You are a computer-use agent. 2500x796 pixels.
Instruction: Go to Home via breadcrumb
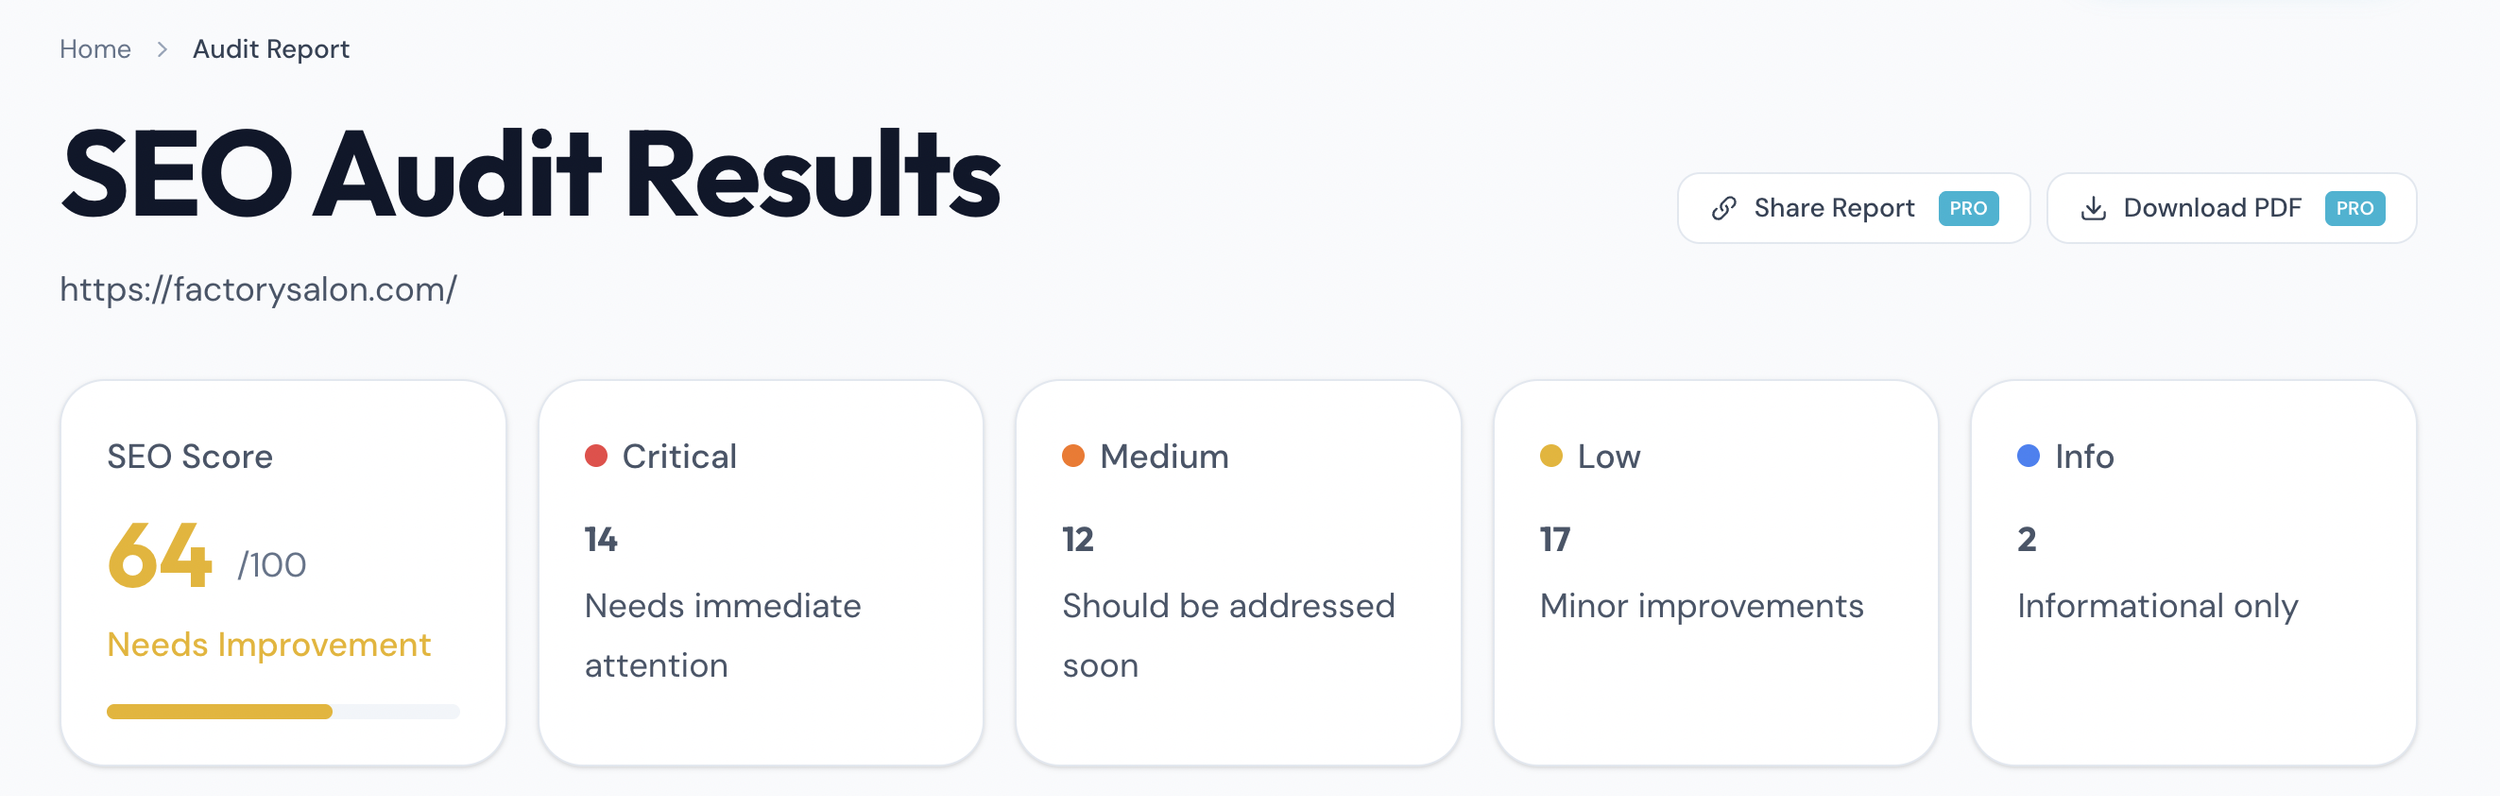tap(95, 49)
